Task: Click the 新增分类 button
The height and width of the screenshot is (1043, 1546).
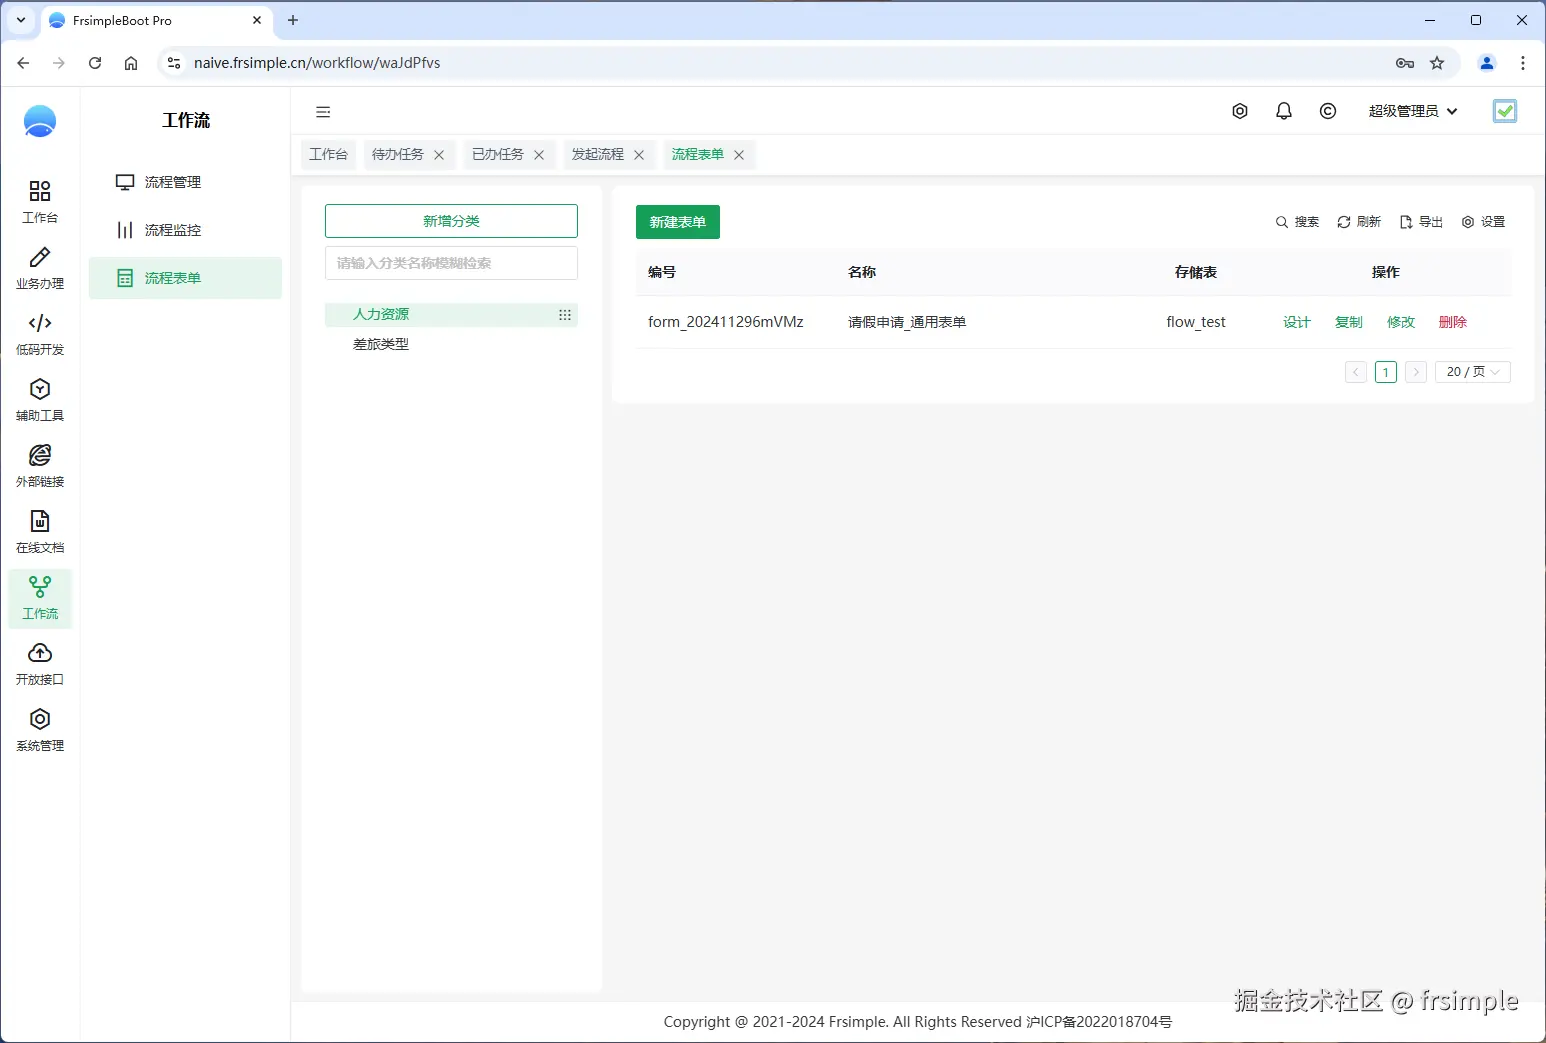Action: [x=451, y=221]
